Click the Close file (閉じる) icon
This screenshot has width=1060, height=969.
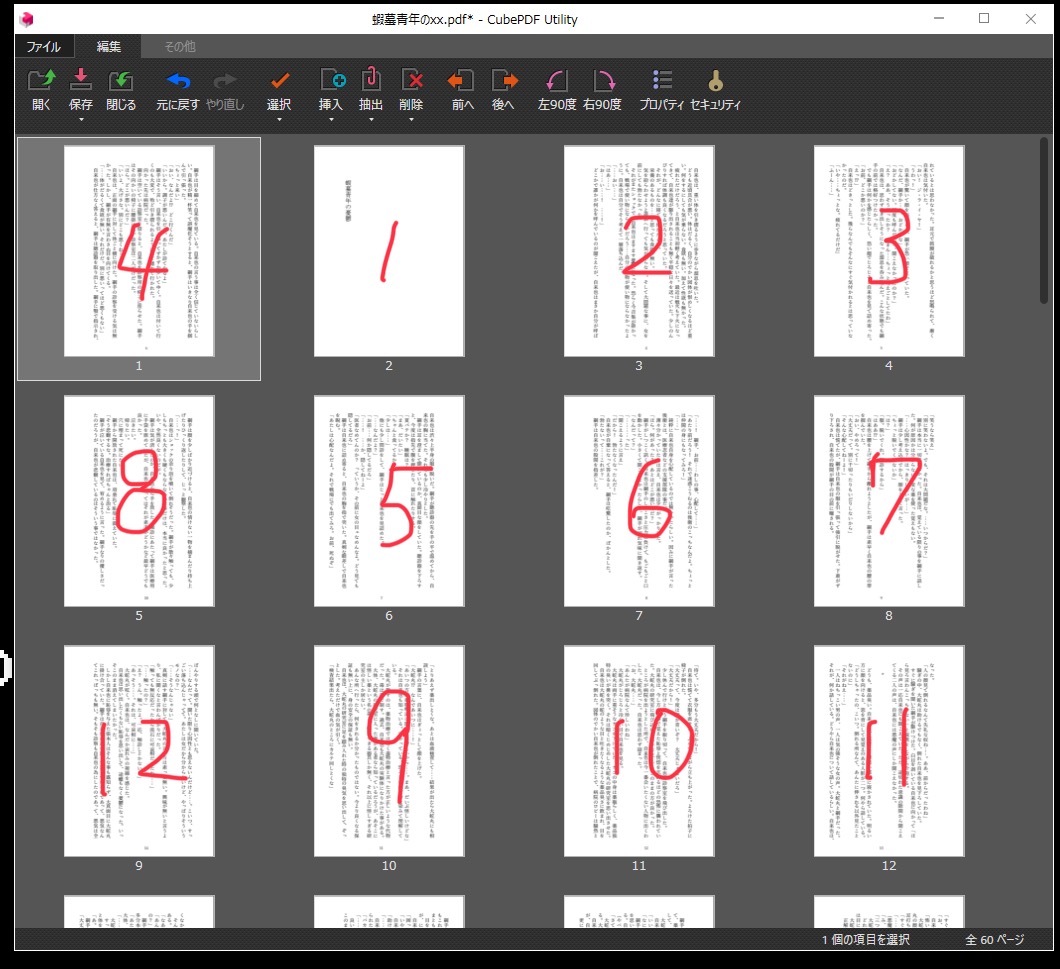pos(121,80)
